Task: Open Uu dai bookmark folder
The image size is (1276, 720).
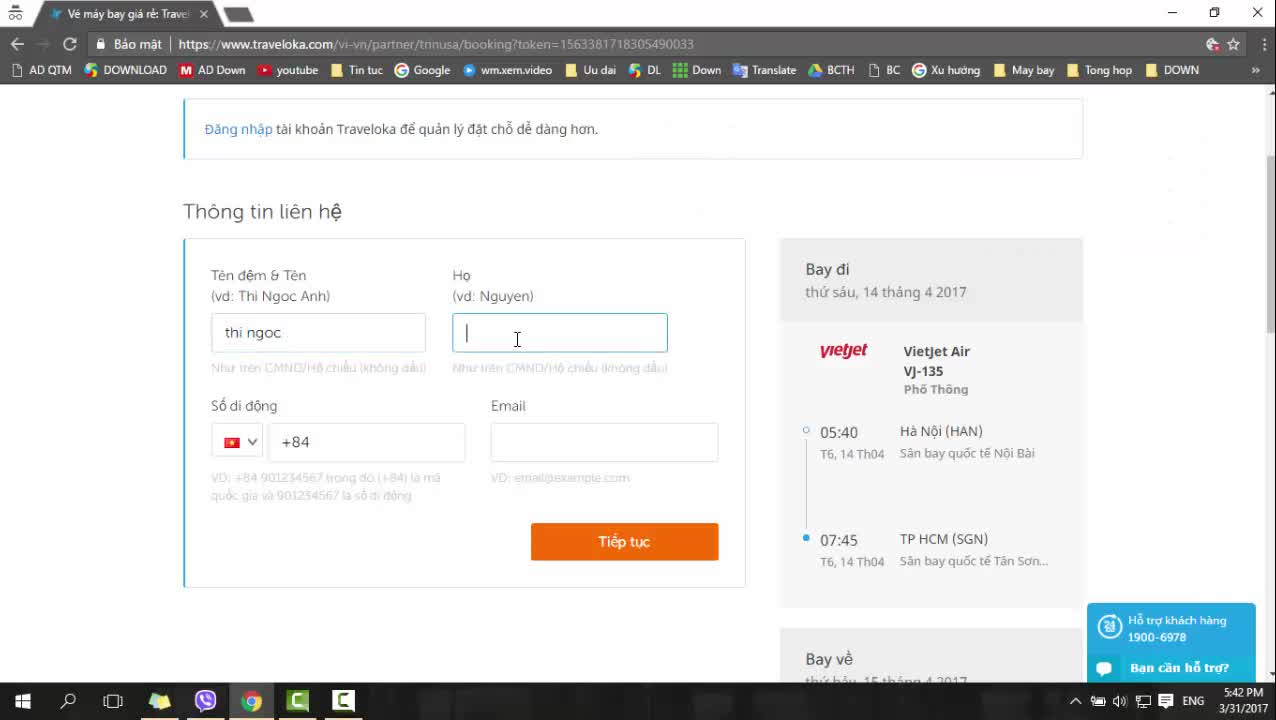Action: coord(590,70)
